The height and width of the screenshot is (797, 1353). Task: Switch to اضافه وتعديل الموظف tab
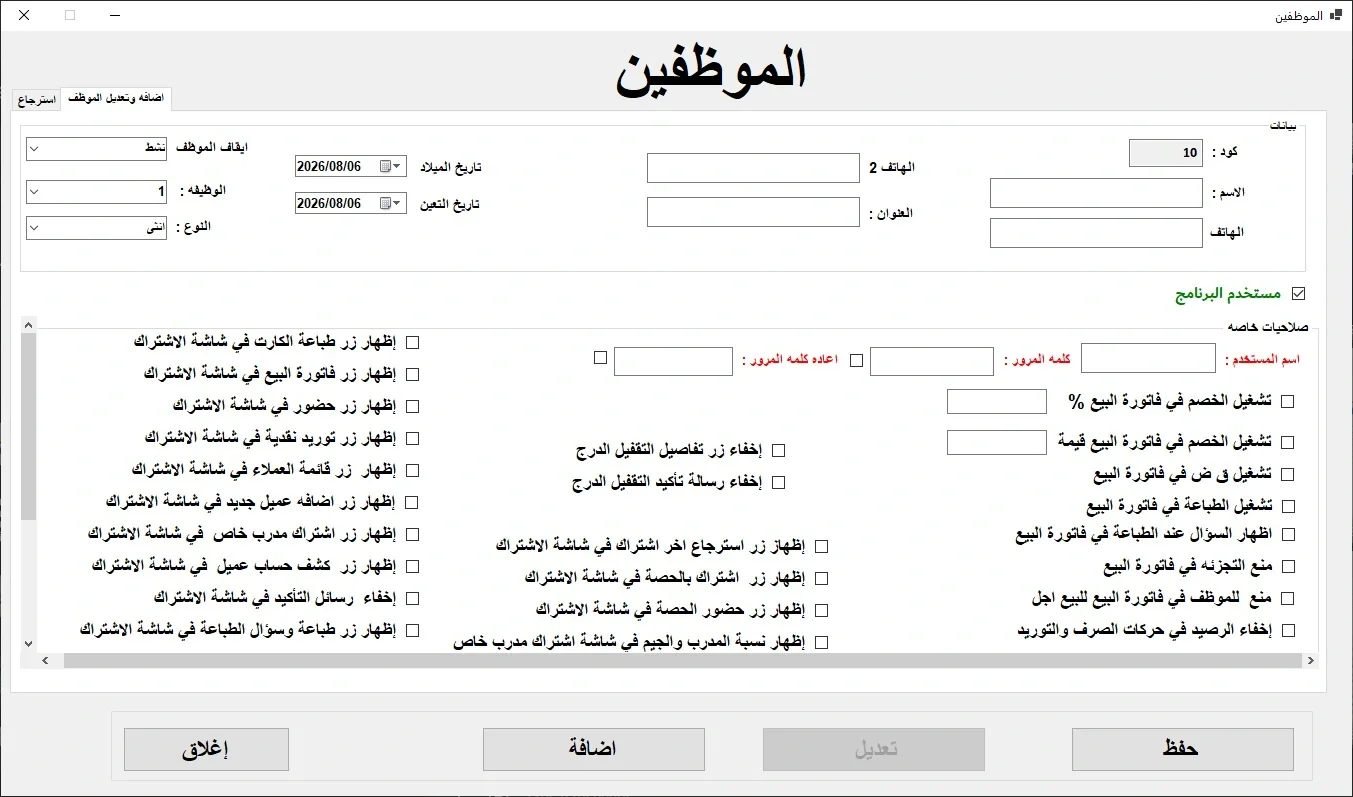pyautogui.click(x=116, y=98)
